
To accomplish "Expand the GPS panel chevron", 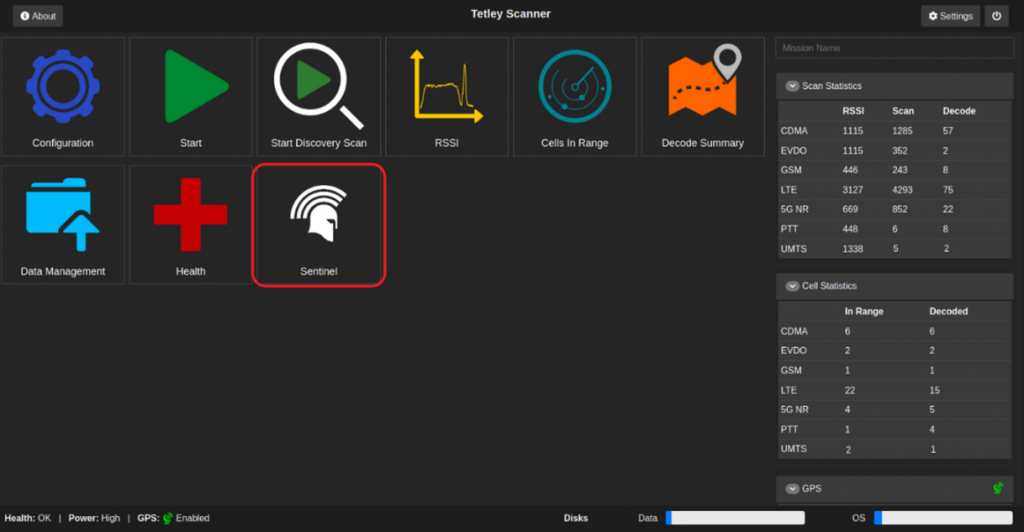I will pos(793,489).
